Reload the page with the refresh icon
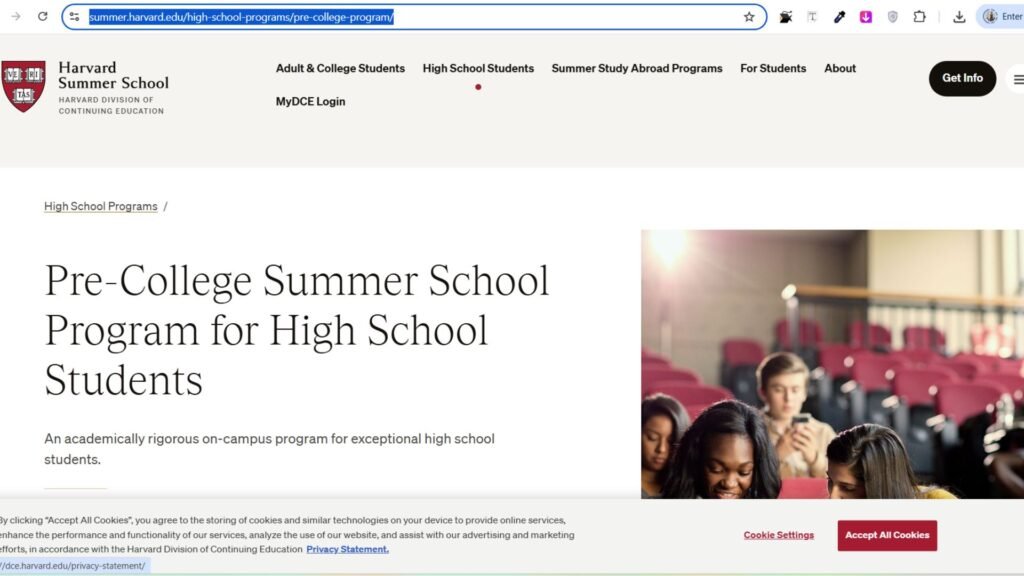The height and width of the screenshot is (576, 1024). (x=42, y=16)
